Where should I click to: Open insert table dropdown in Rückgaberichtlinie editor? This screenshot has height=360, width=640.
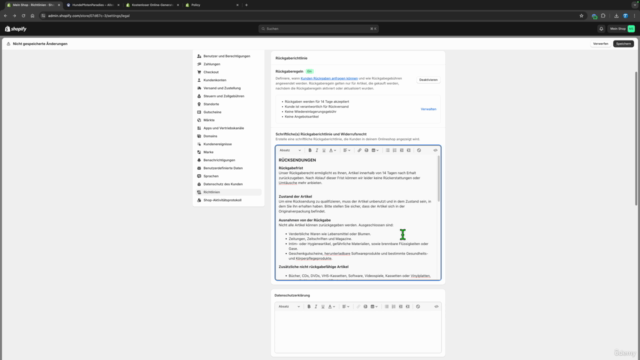[375, 150]
